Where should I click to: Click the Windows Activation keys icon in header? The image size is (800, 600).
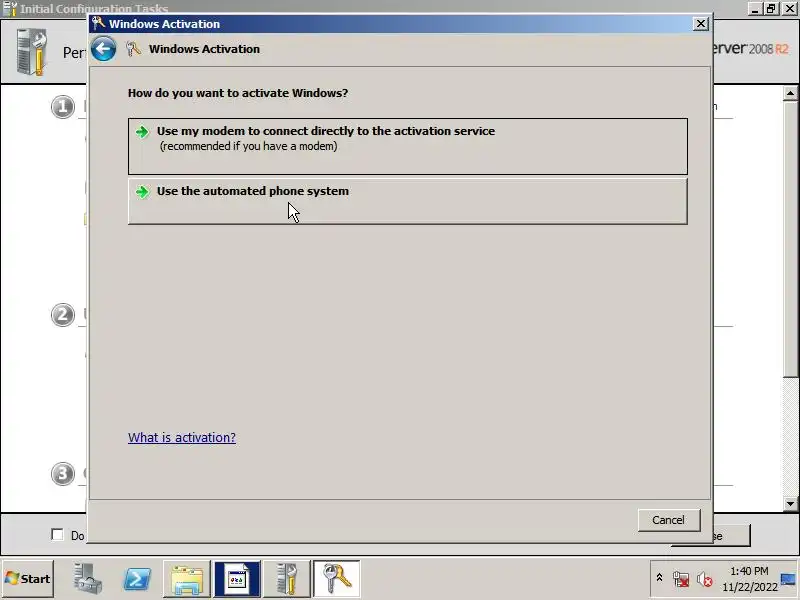(133, 49)
